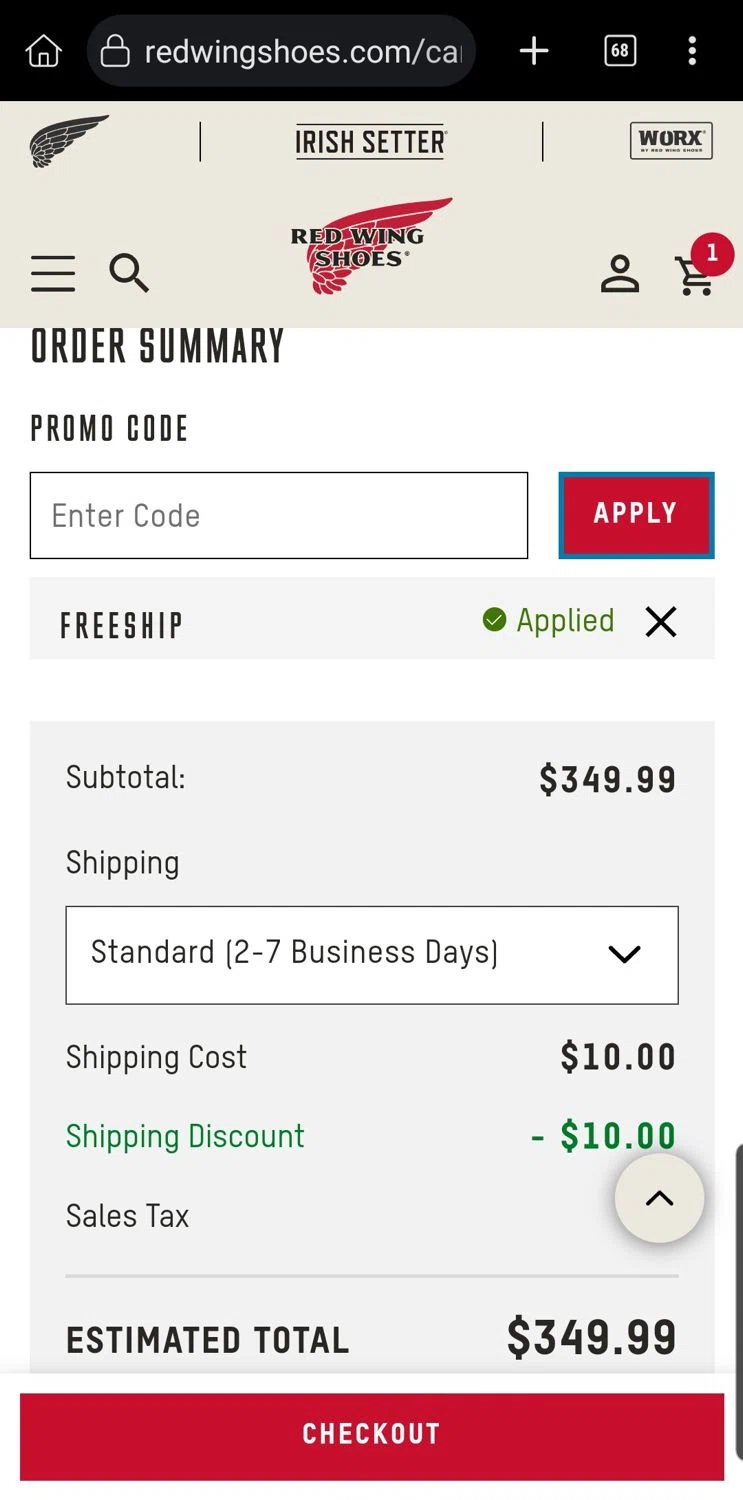Open the hamburger navigation menu
Screen dimensions: 743x1500
tap(53, 273)
